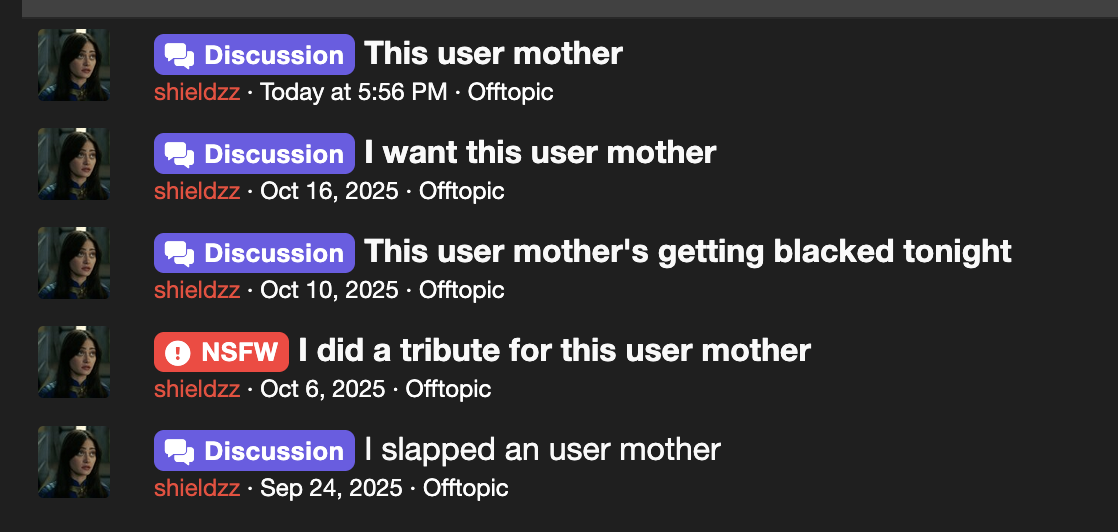This screenshot has height=532, width=1118.
Task: Click the Discussion badge on the Oct 16 thread
Action: pyautogui.click(x=254, y=154)
